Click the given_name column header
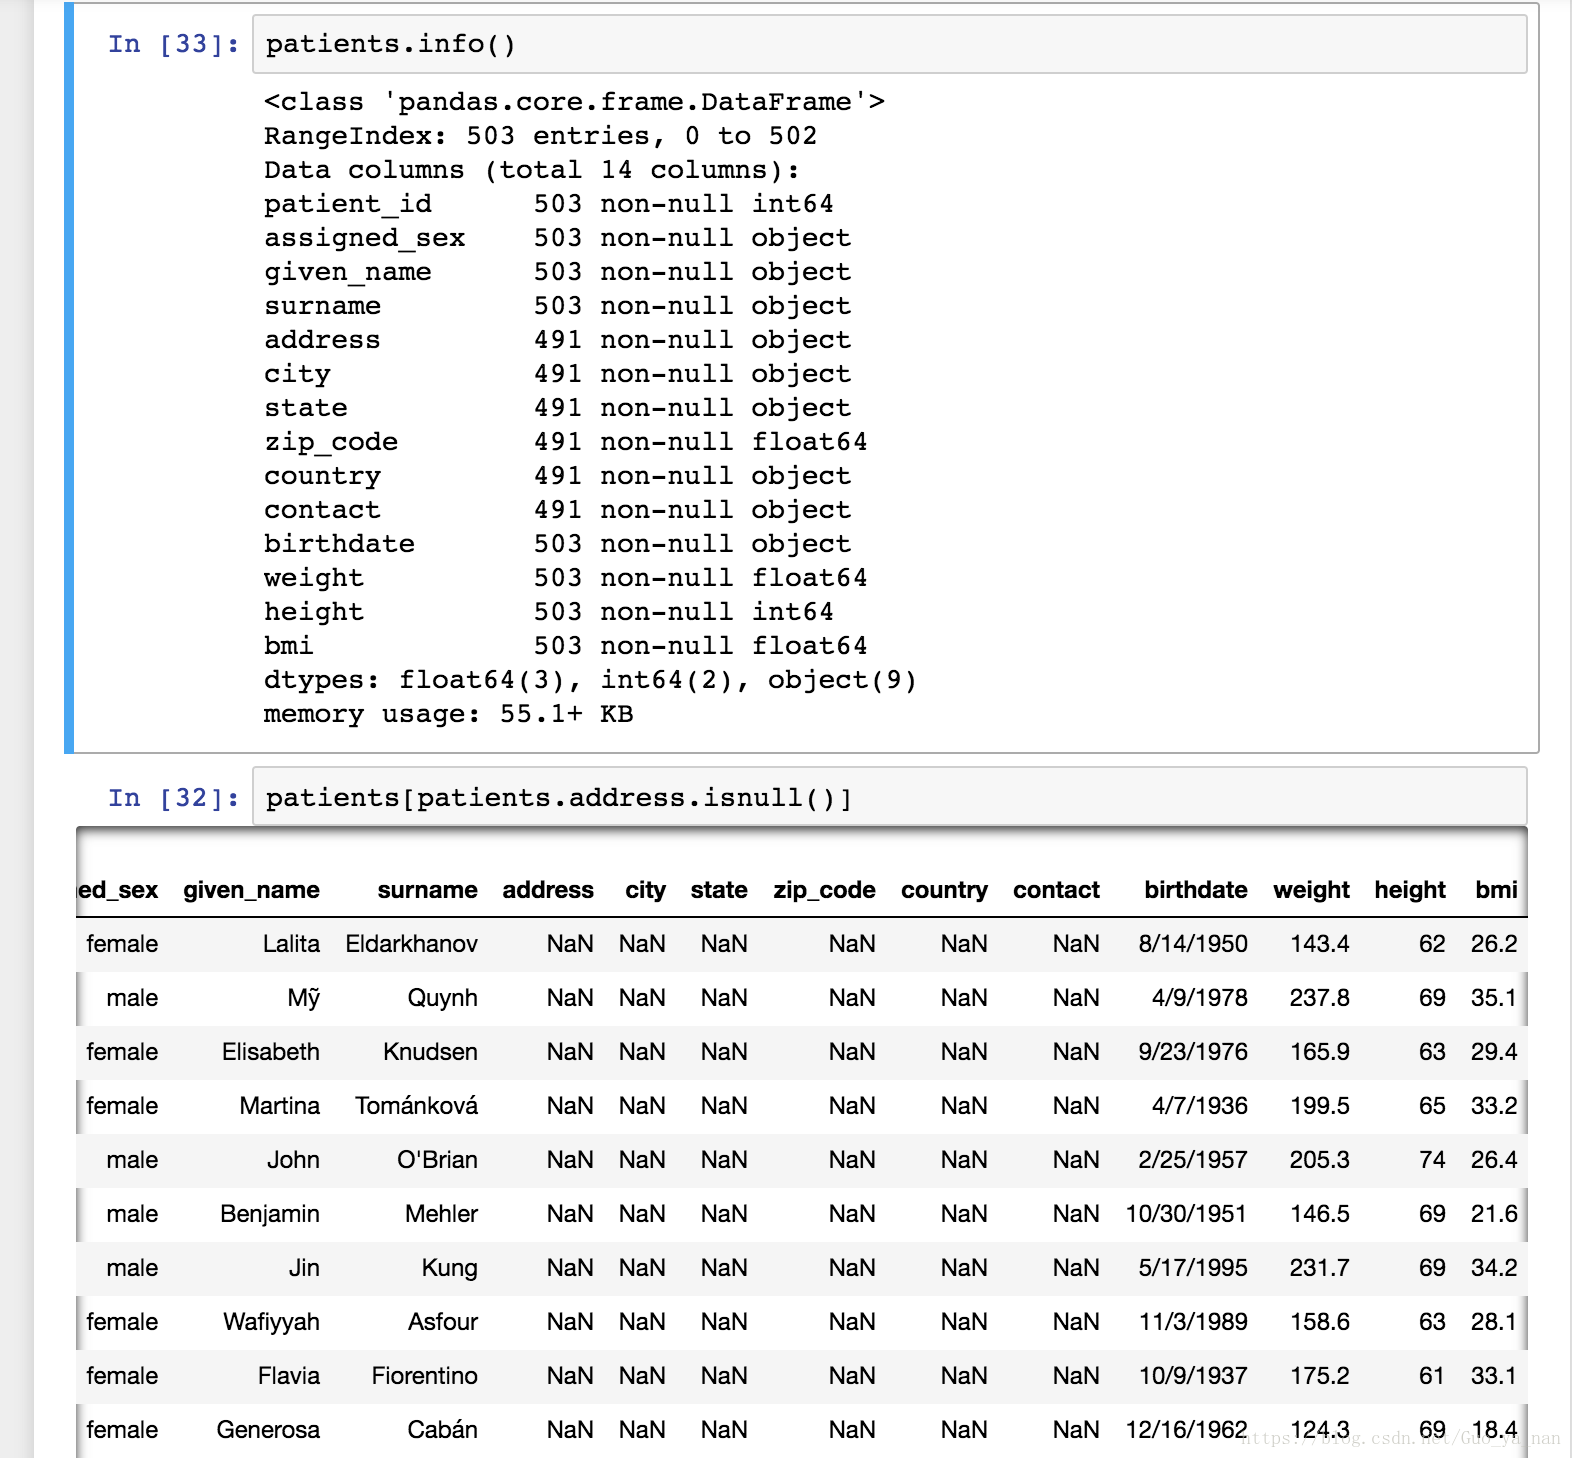The image size is (1572, 1458). click(x=251, y=890)
